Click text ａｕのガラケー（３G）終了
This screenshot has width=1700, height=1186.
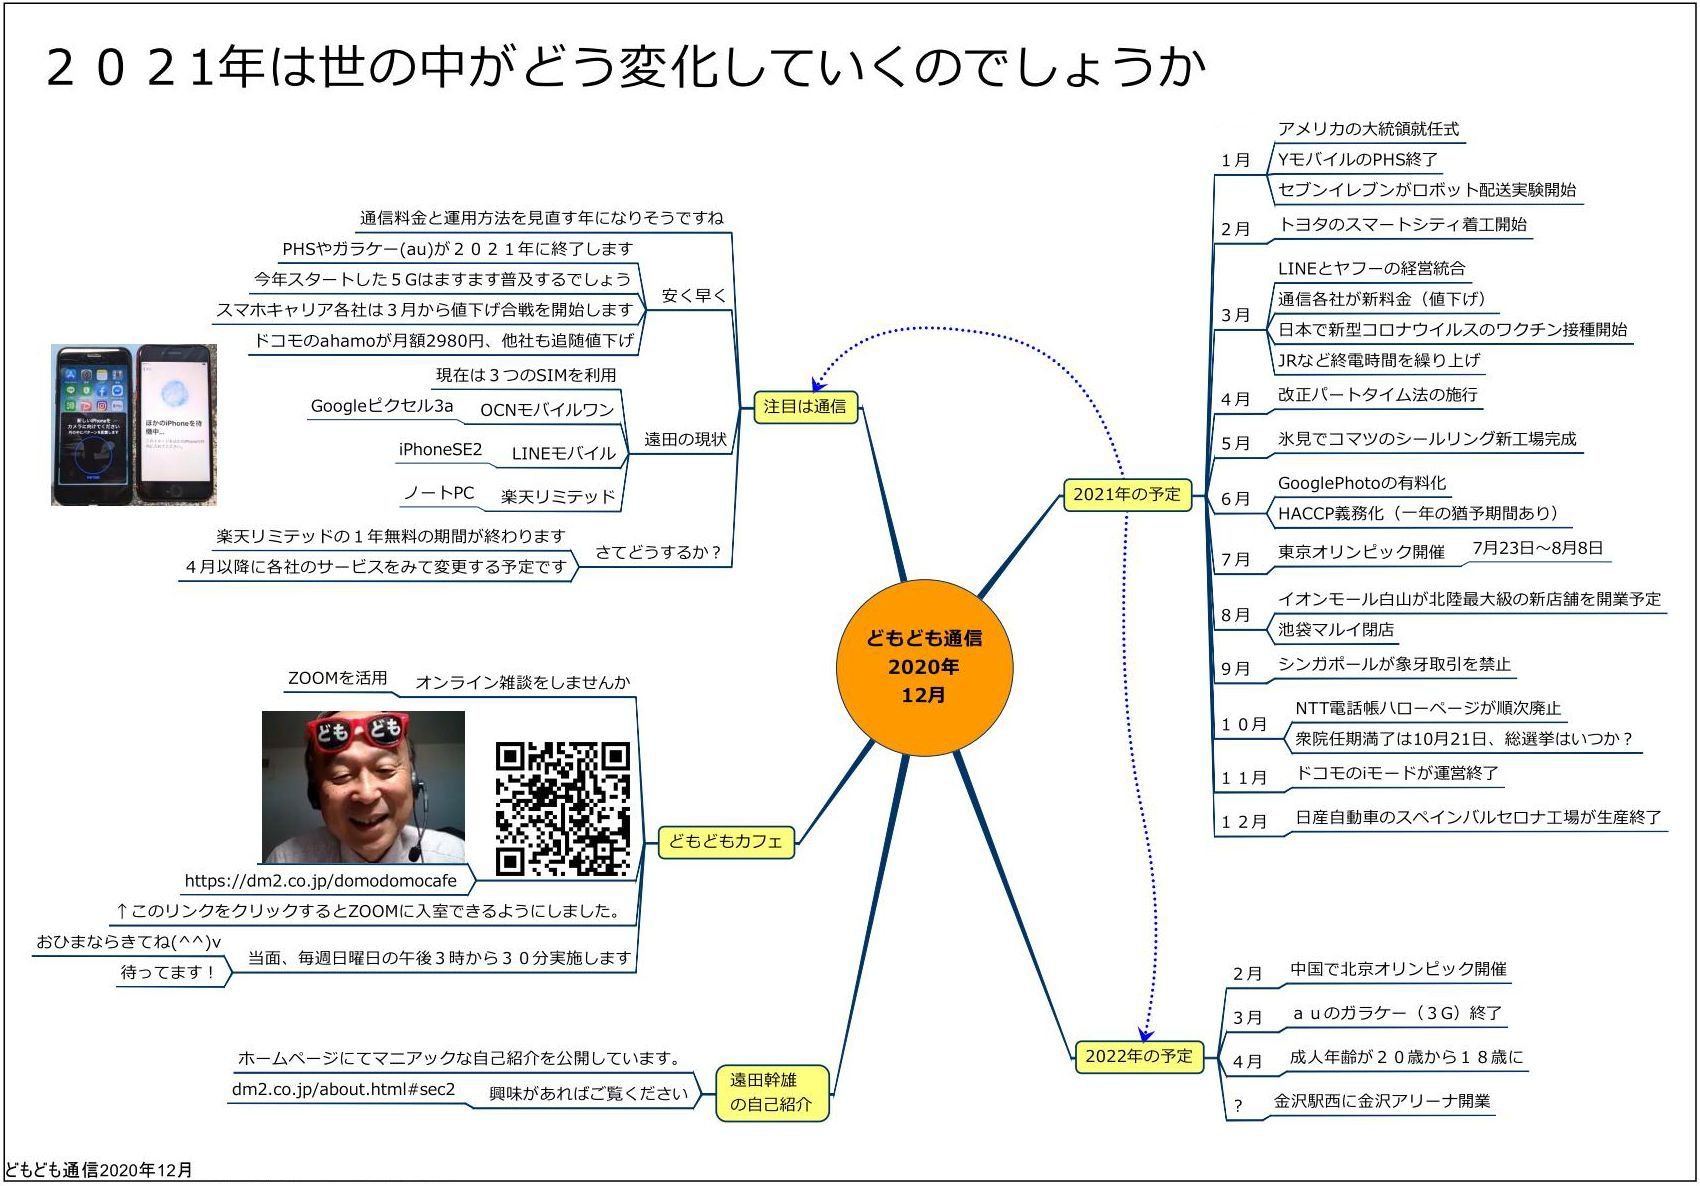click(1396, 1013)
